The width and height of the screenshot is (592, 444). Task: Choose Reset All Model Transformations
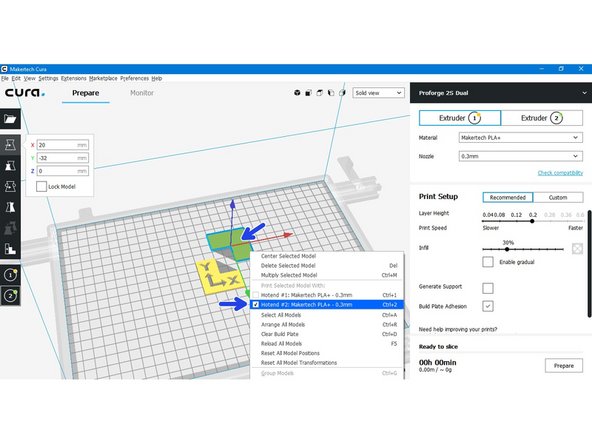pyautogui.click(x=327, y=362)
